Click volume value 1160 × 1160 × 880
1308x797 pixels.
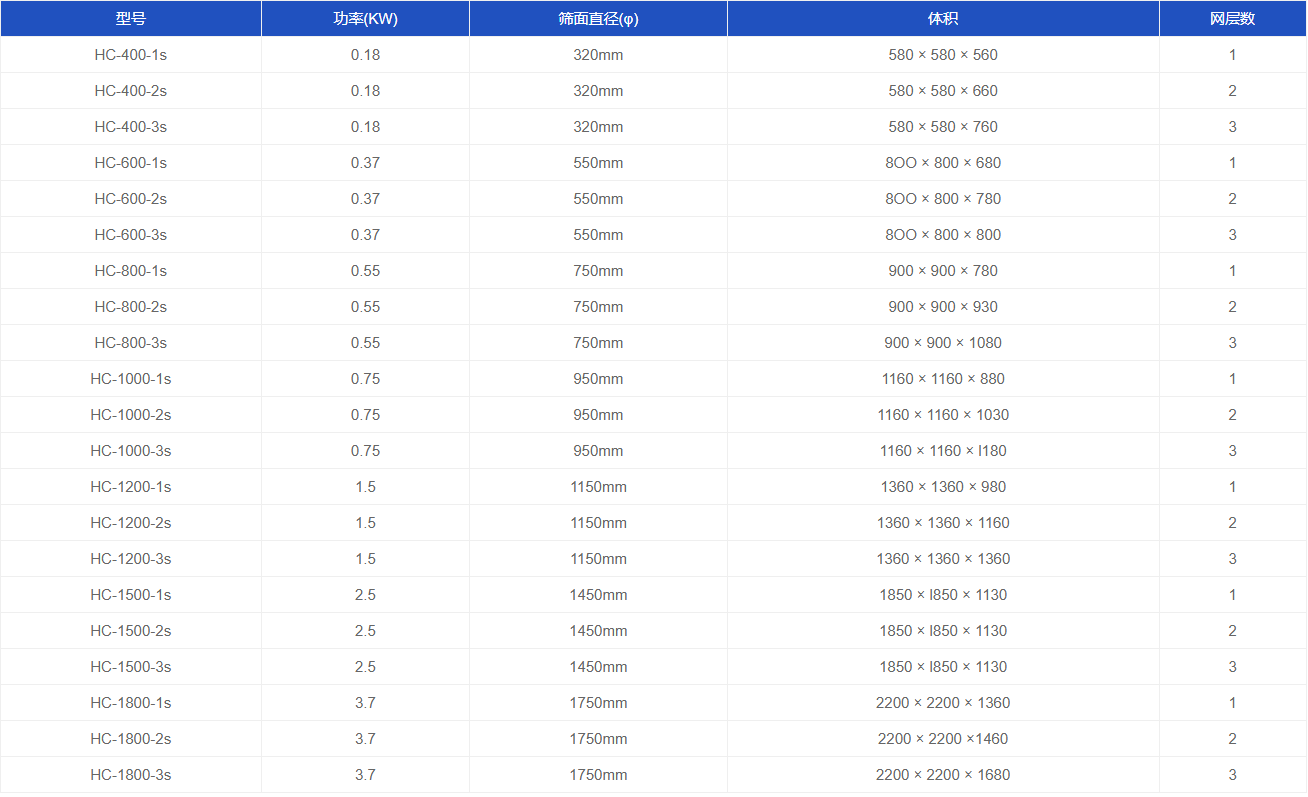point(943,379)
